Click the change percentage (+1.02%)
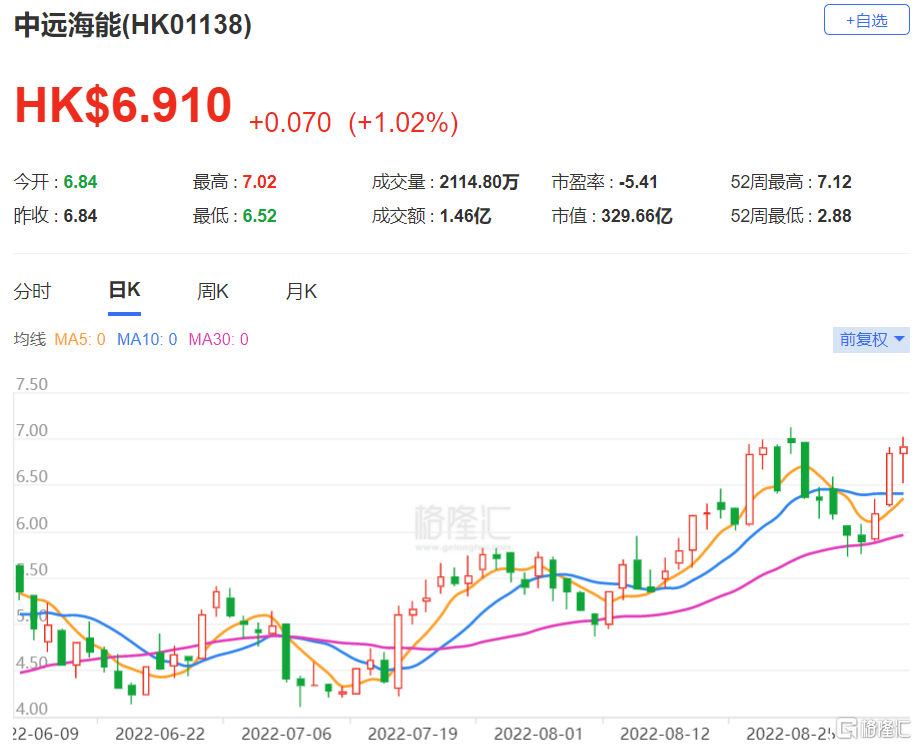Screen dimensions: 917x746 click(403, 123)
